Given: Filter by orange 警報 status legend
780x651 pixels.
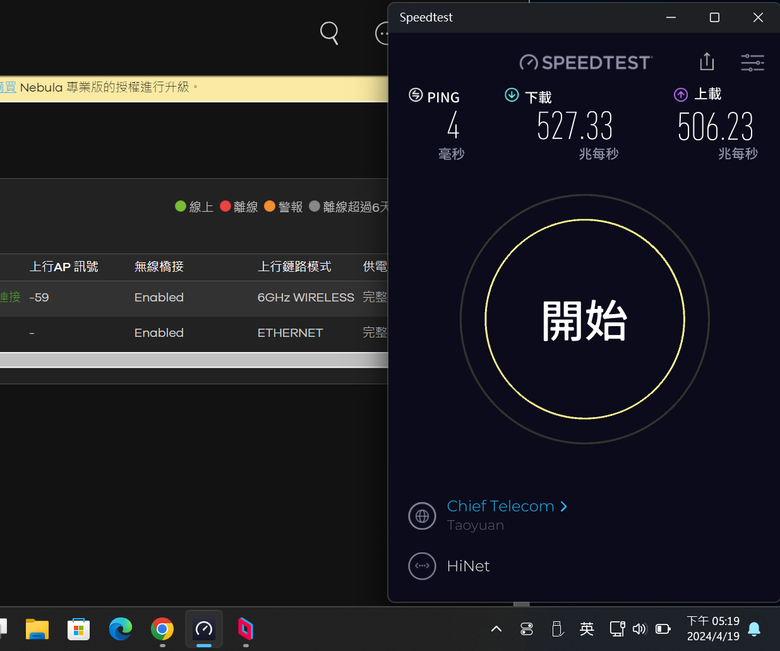Looking at the screenshot, I should [283, 206].
